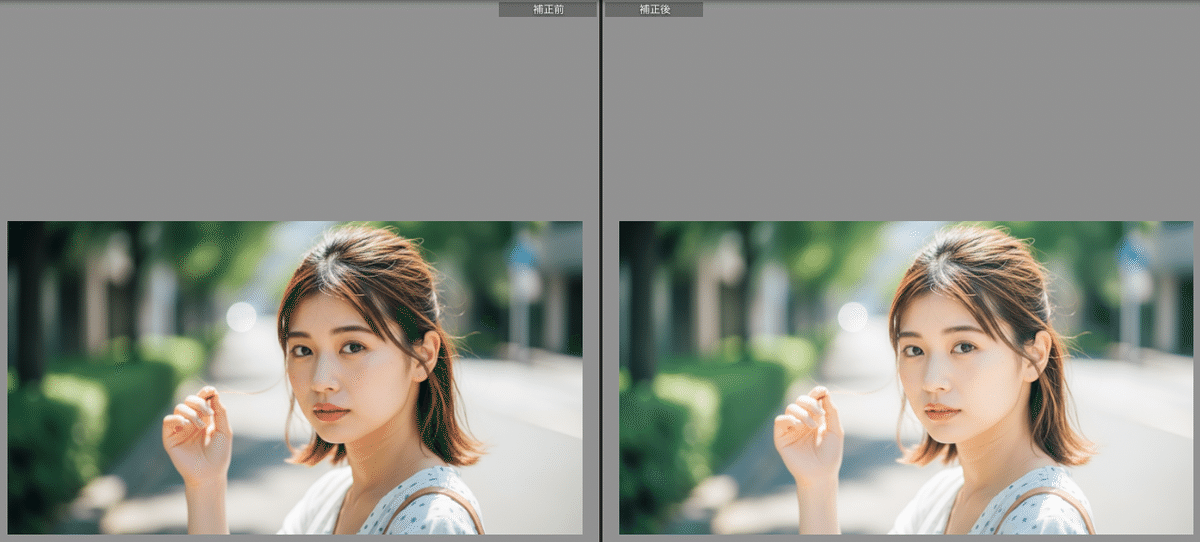The image size is (1200, 542).
Task: Click the before photo on the left
Action: click(294, 377)
